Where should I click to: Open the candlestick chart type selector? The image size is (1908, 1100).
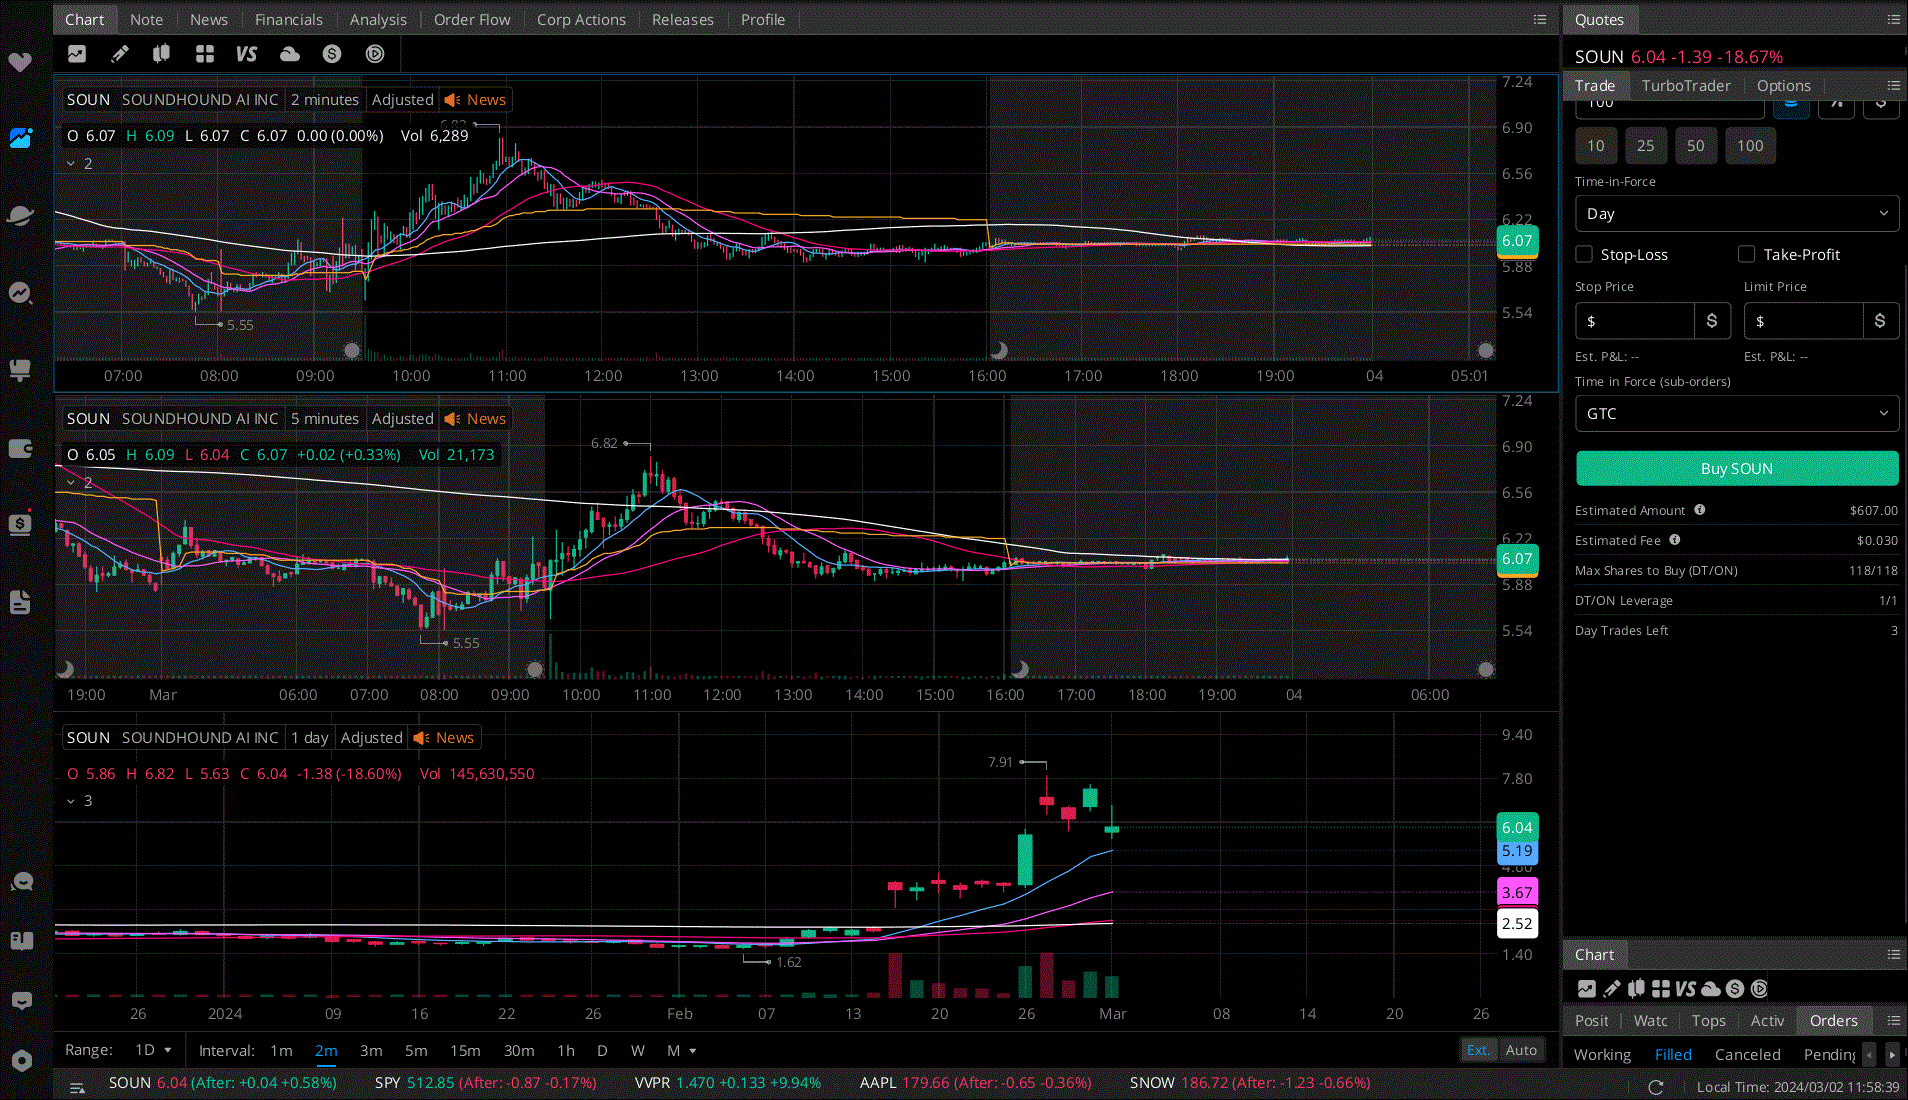[161, 53]
